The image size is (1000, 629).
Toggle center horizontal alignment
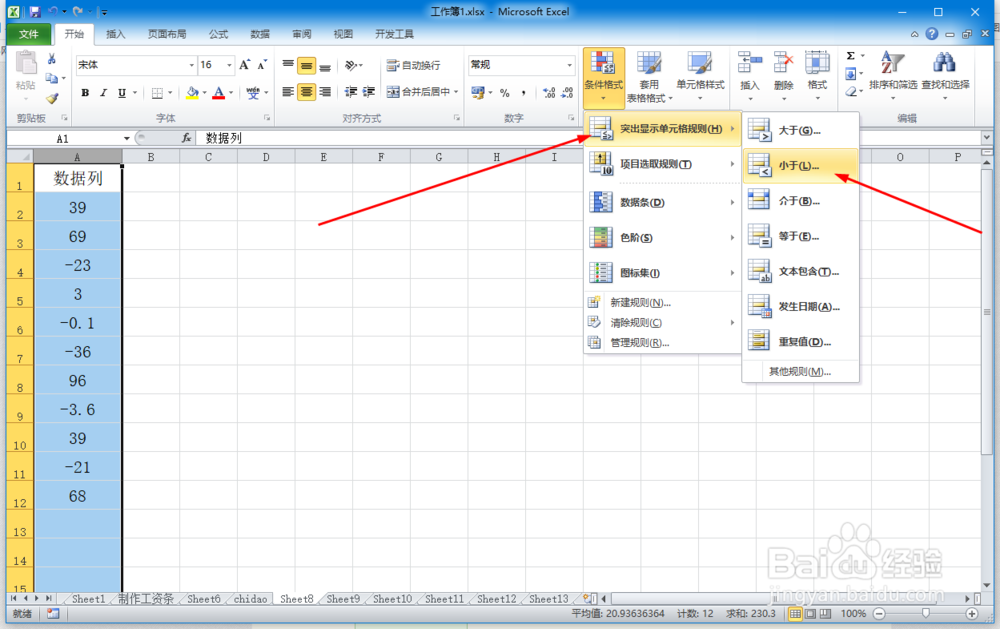(x=307, y=92)
